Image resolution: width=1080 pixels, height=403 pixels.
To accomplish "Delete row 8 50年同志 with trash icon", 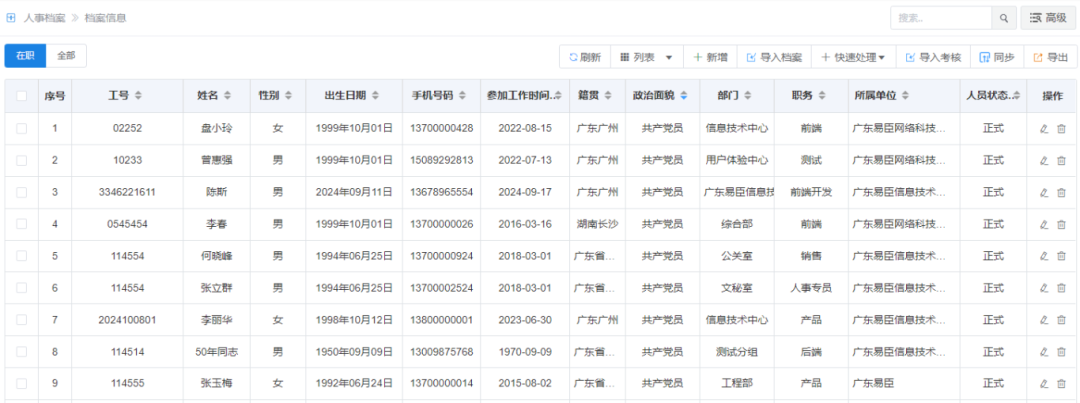I will (x=1061, y=352).
